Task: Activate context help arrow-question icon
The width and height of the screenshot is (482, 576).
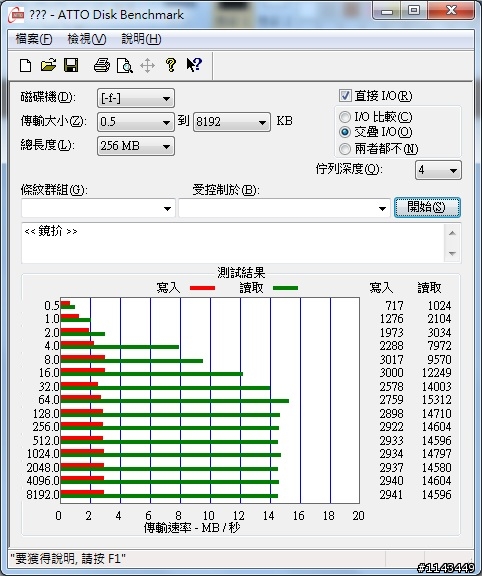Action: (x=194, y=65)
